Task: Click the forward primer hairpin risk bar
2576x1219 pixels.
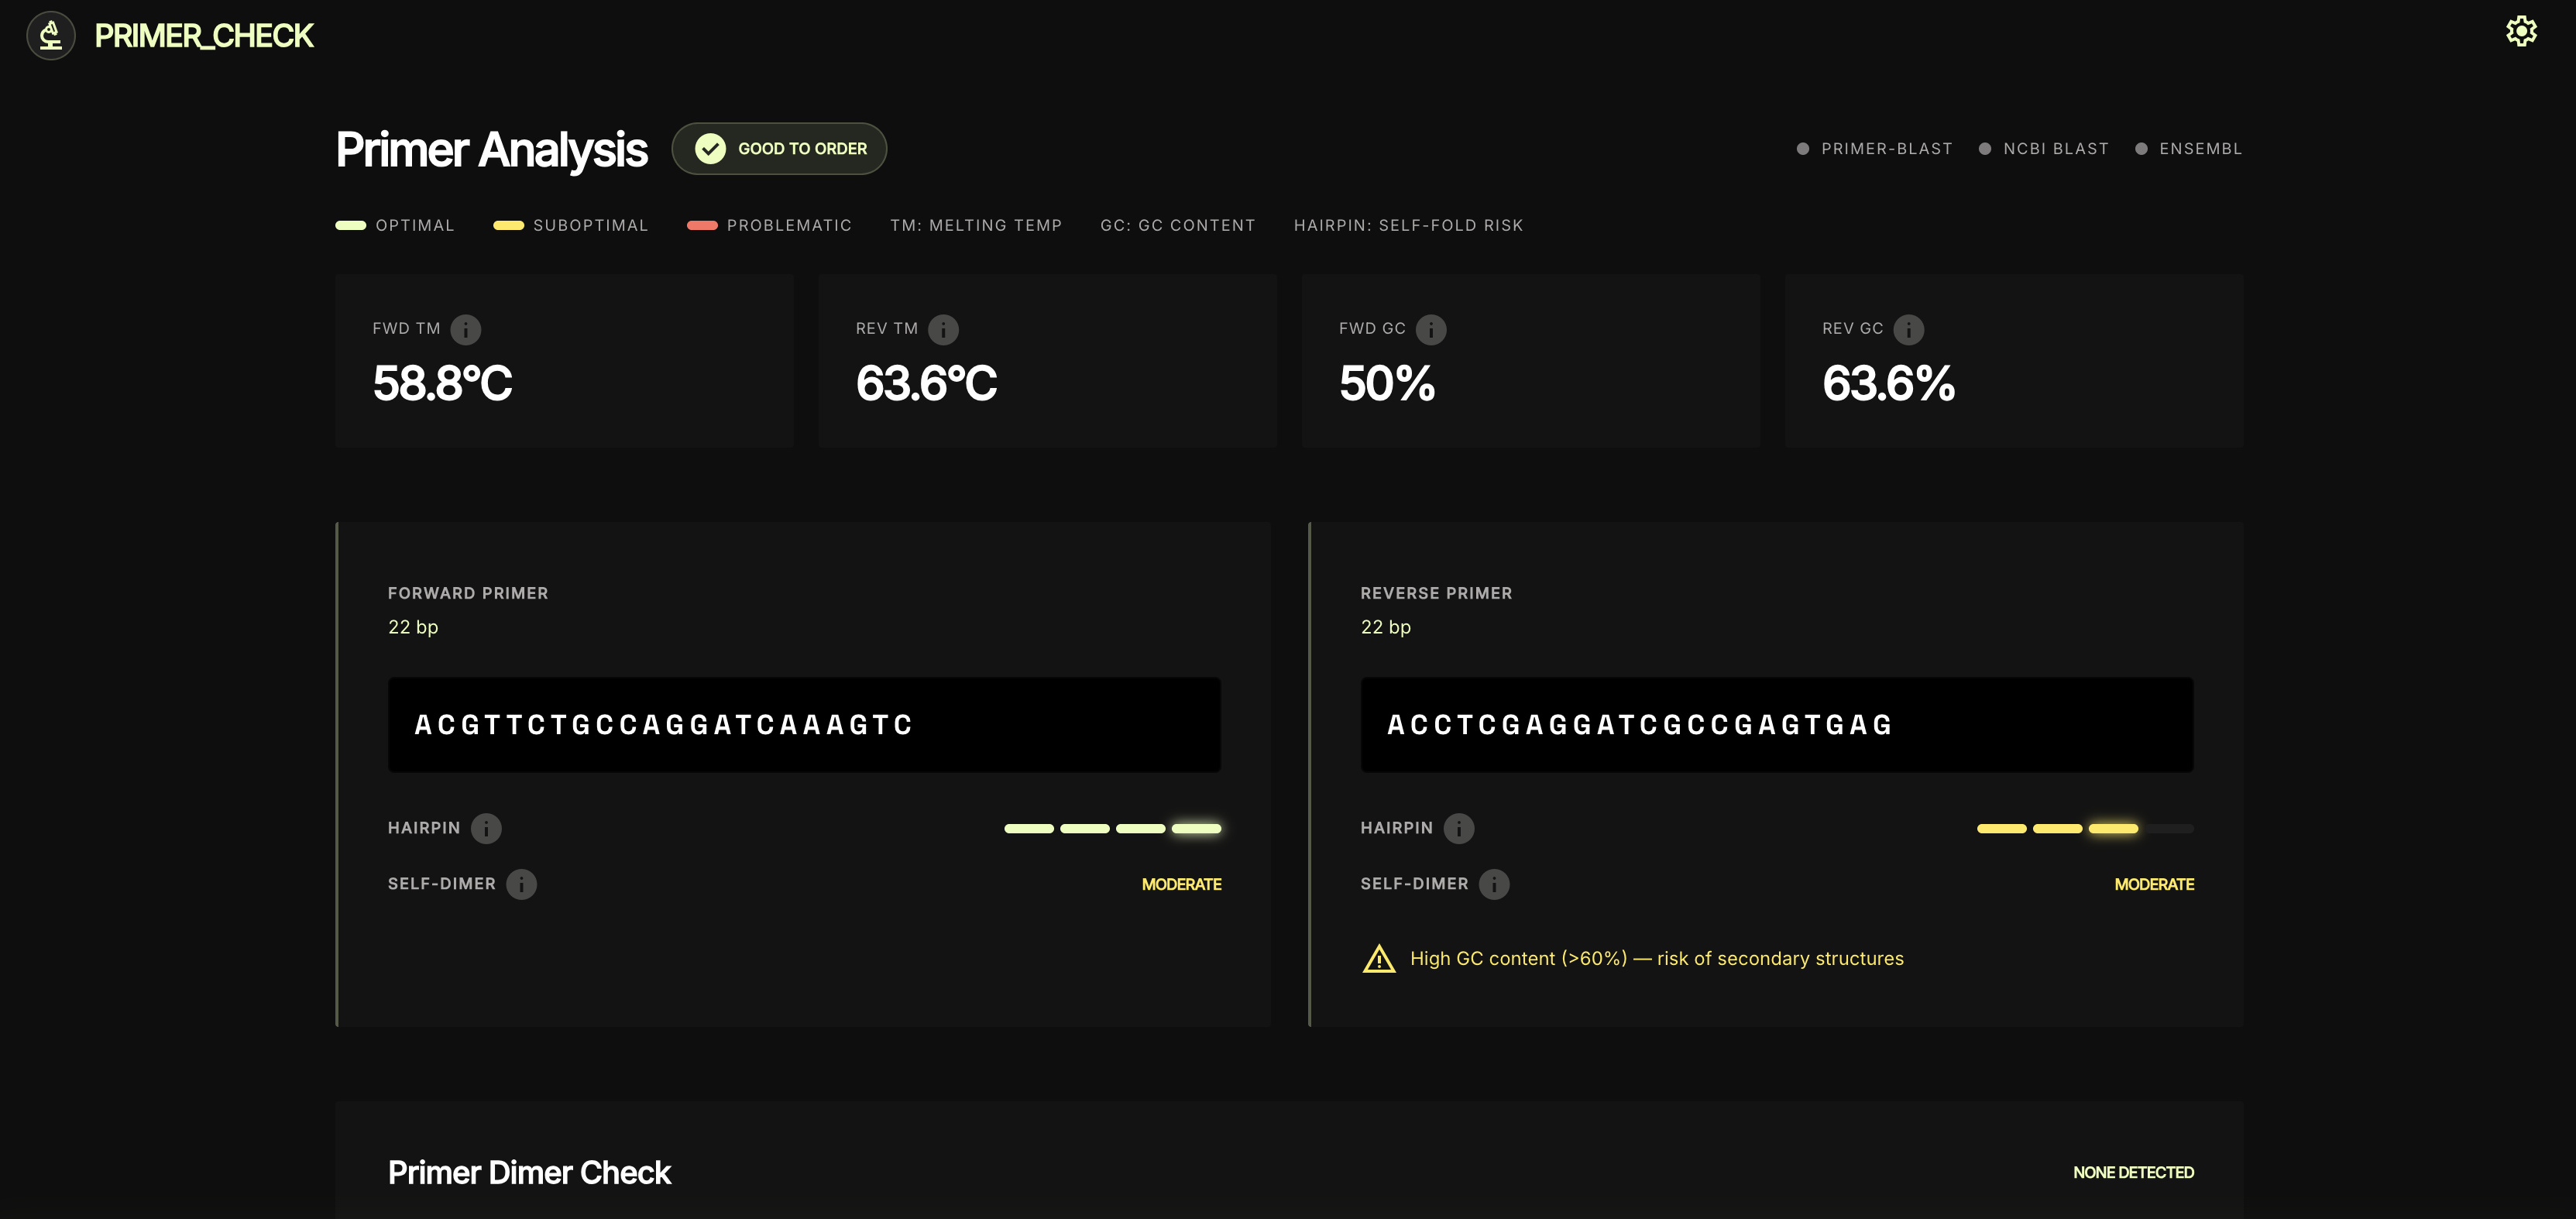Action: tap(1112, 828)
